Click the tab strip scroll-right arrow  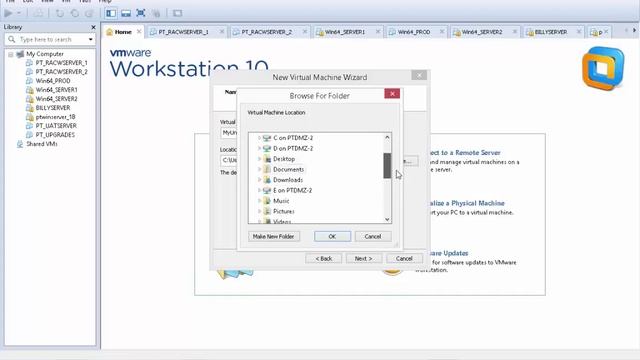[634, 31]
